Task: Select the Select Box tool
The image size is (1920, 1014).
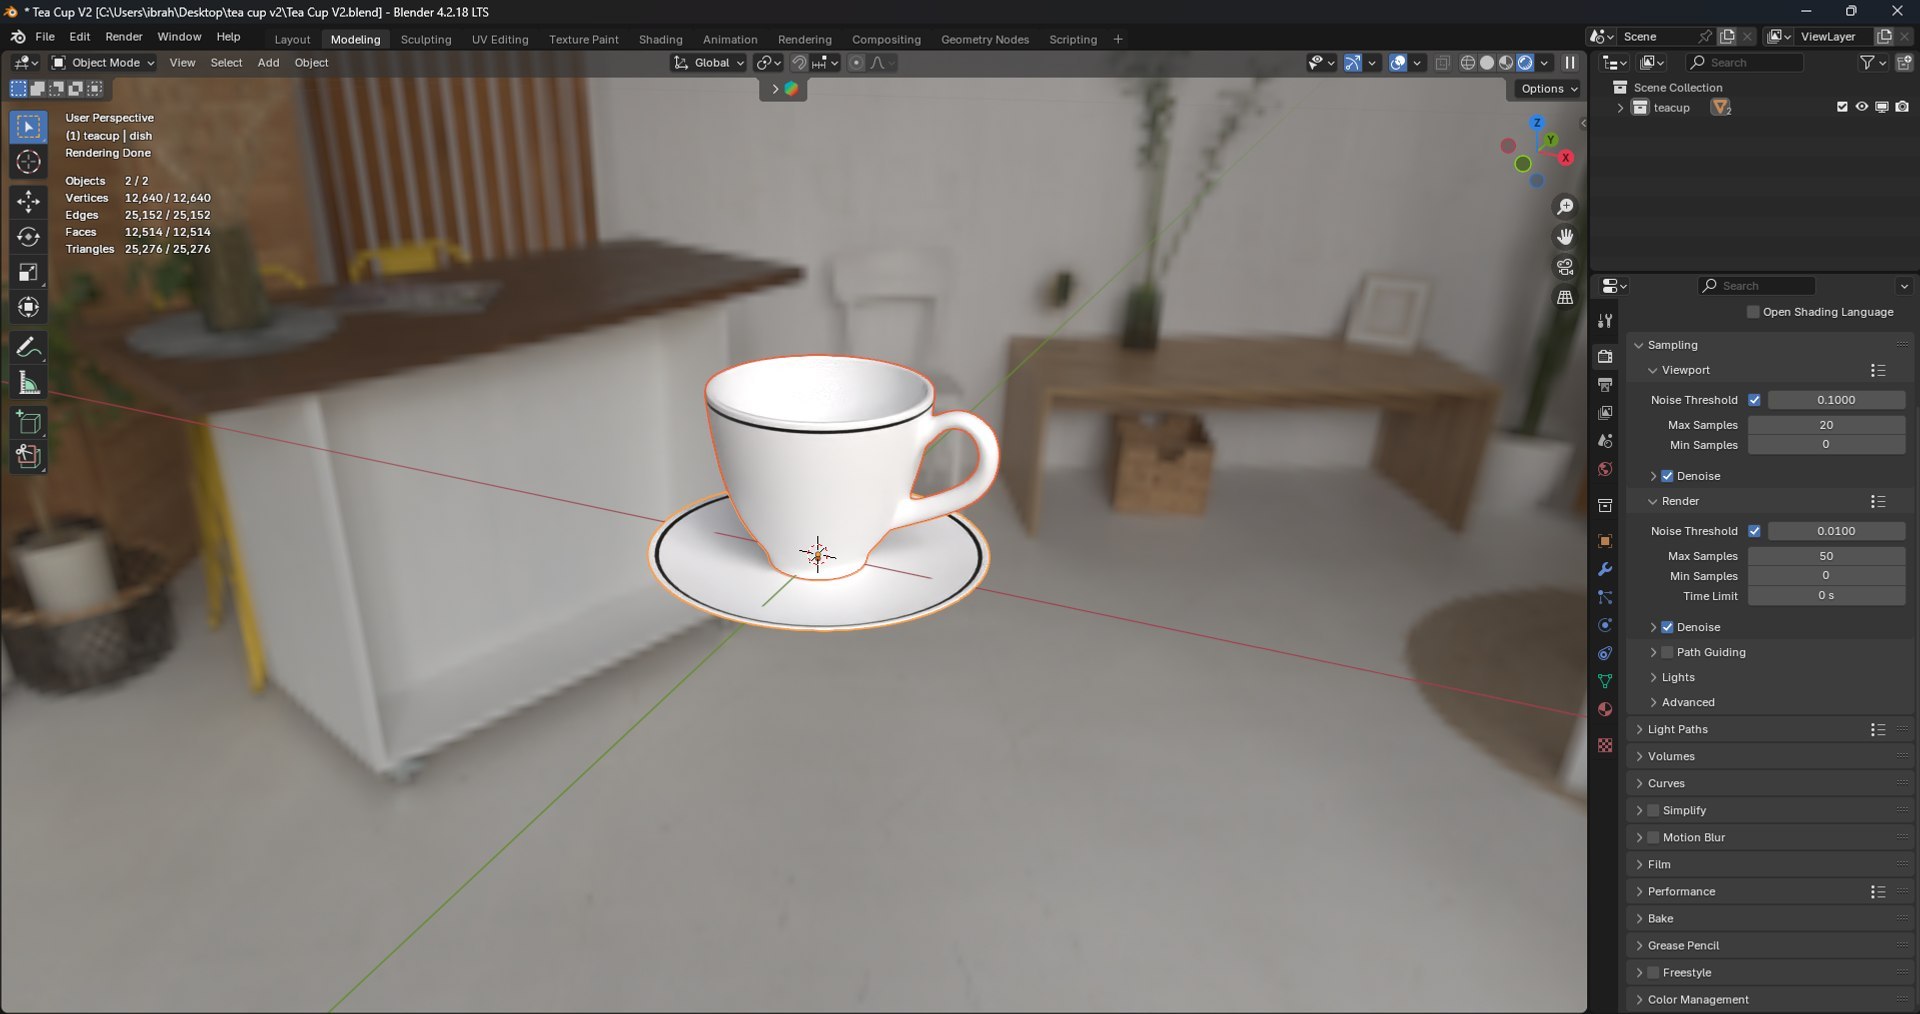Action: click(x=28, y=127)
